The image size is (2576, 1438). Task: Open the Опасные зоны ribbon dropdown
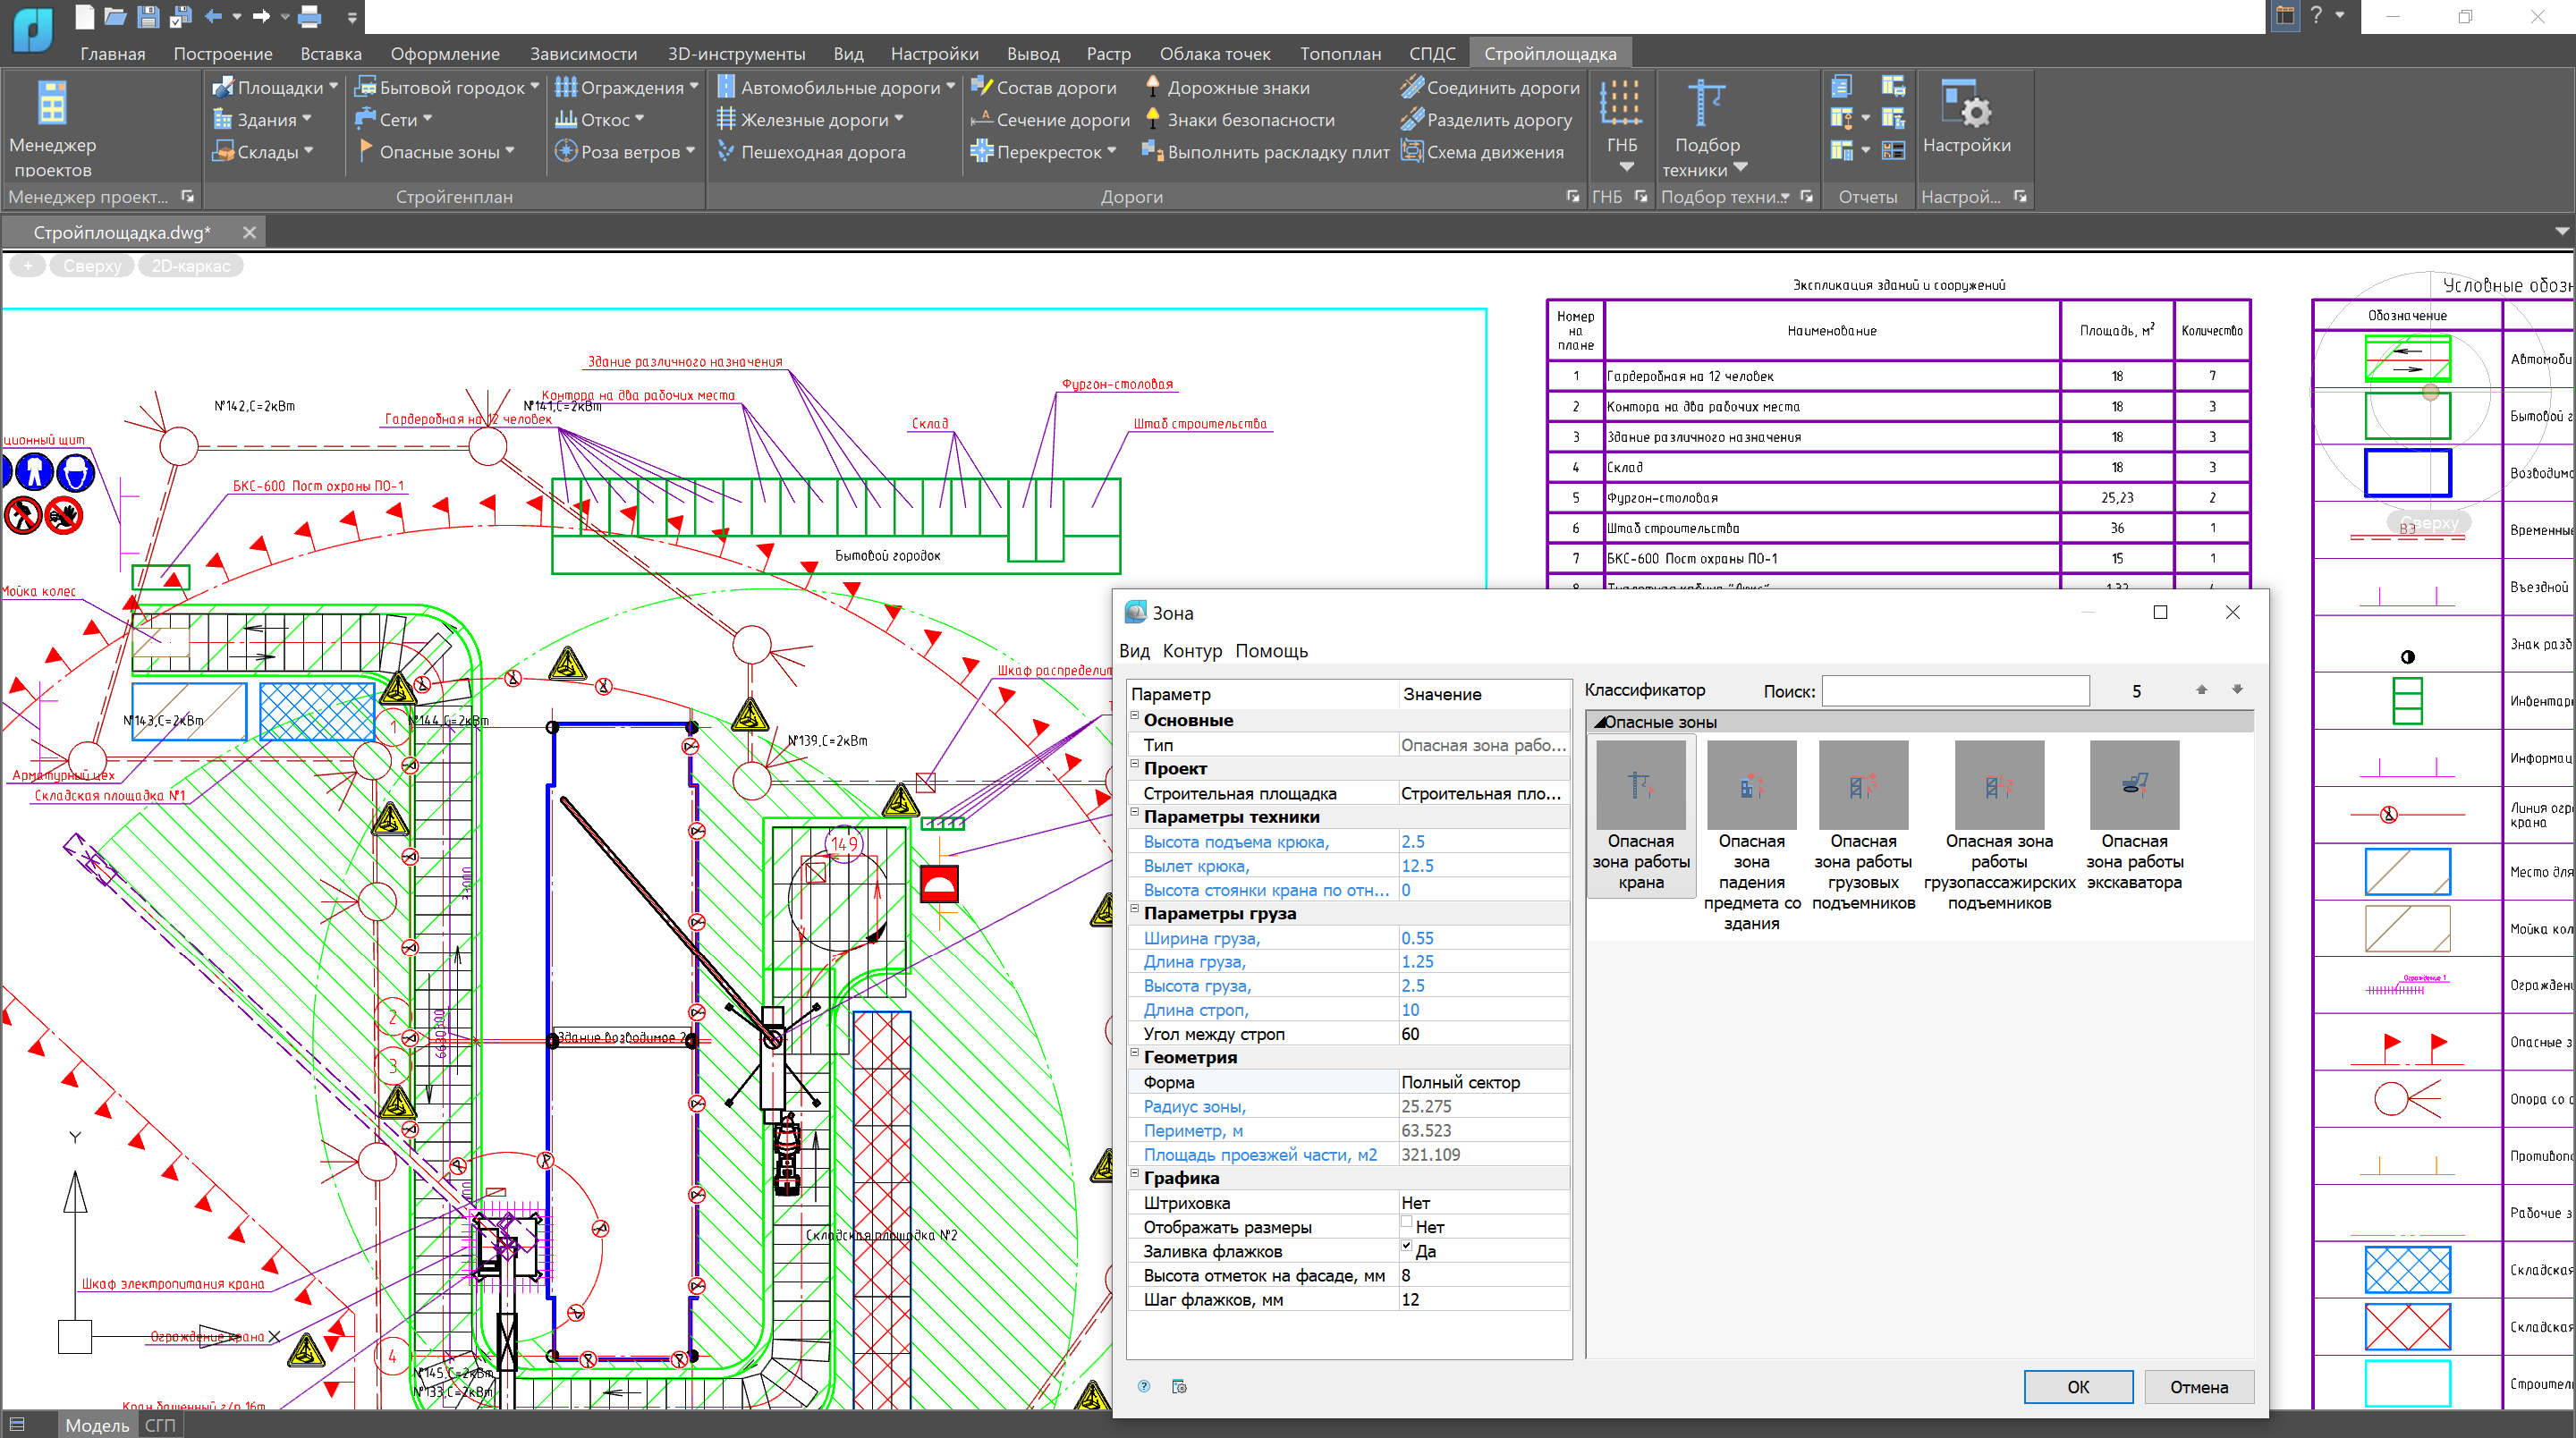(510, 151)
